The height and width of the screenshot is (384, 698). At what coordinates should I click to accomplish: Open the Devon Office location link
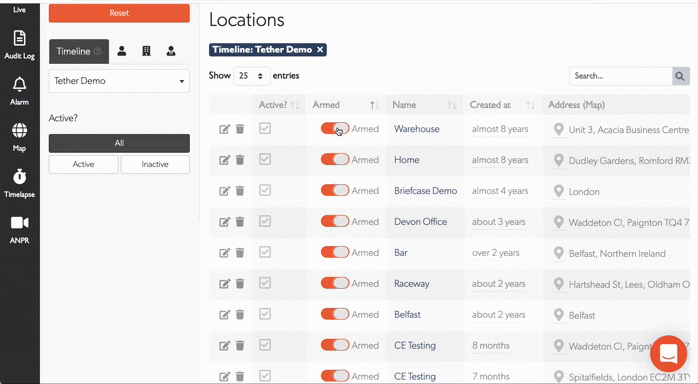click(x=421, y=222)
